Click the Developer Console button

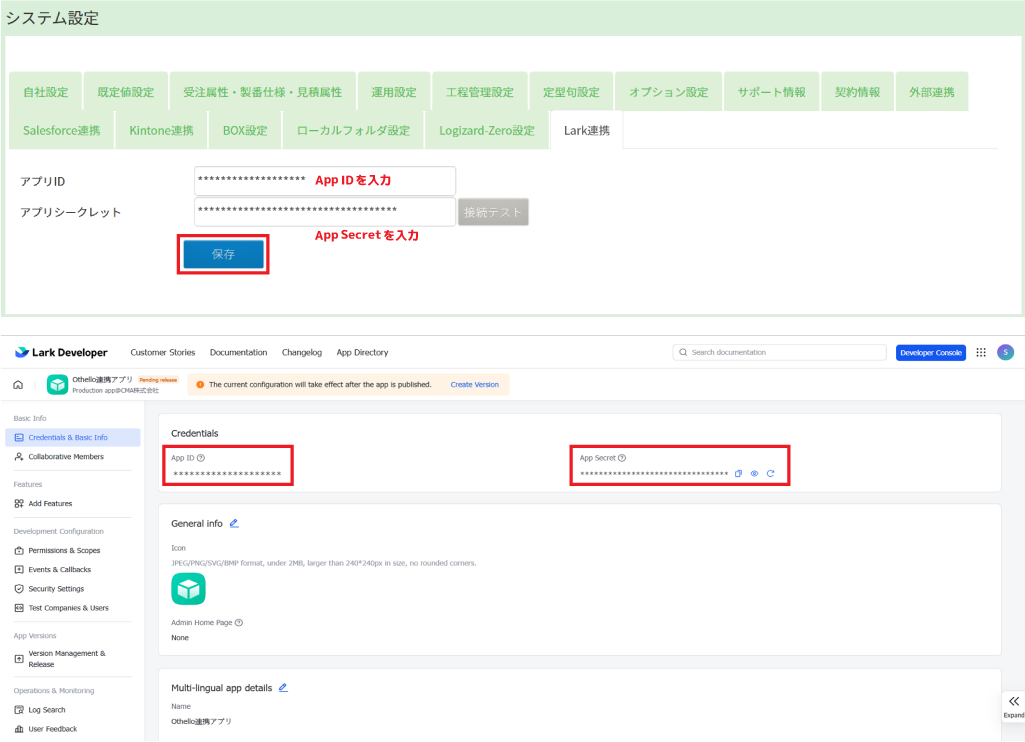point(931,352)
